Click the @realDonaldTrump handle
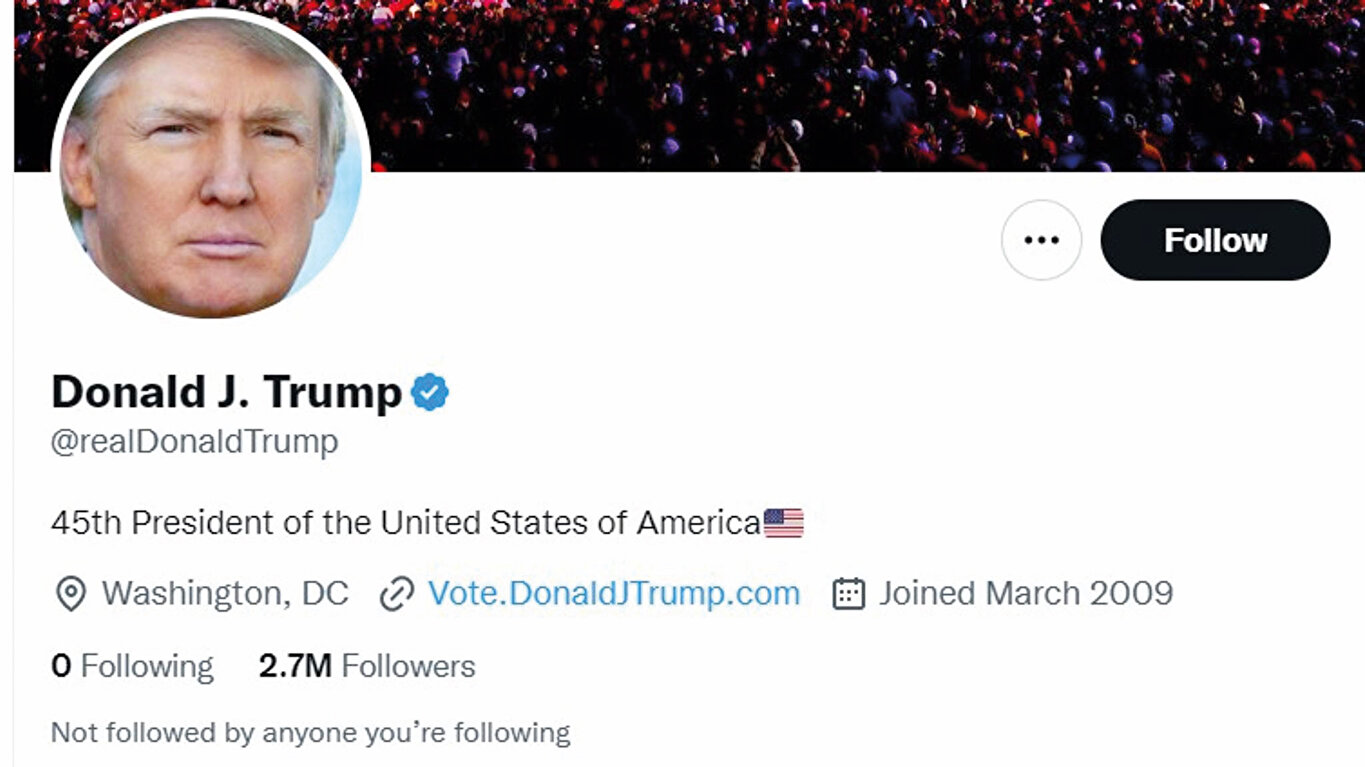Image resolution: width=1365 pixels, height=767 pixels. [x=194, y=441]
